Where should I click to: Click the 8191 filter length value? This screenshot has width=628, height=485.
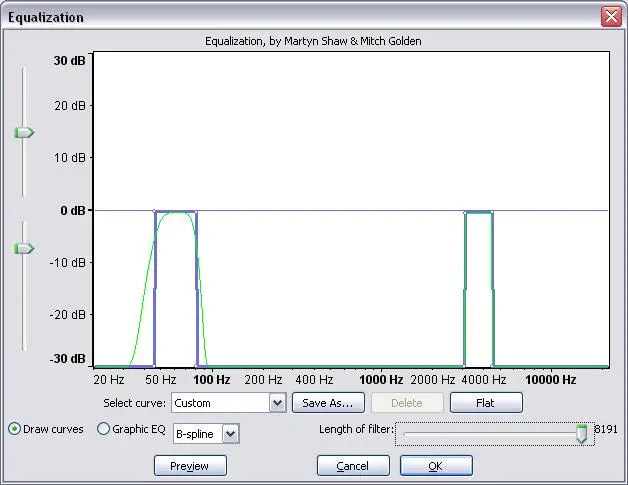pyautogui.click(x=606, y=429)
